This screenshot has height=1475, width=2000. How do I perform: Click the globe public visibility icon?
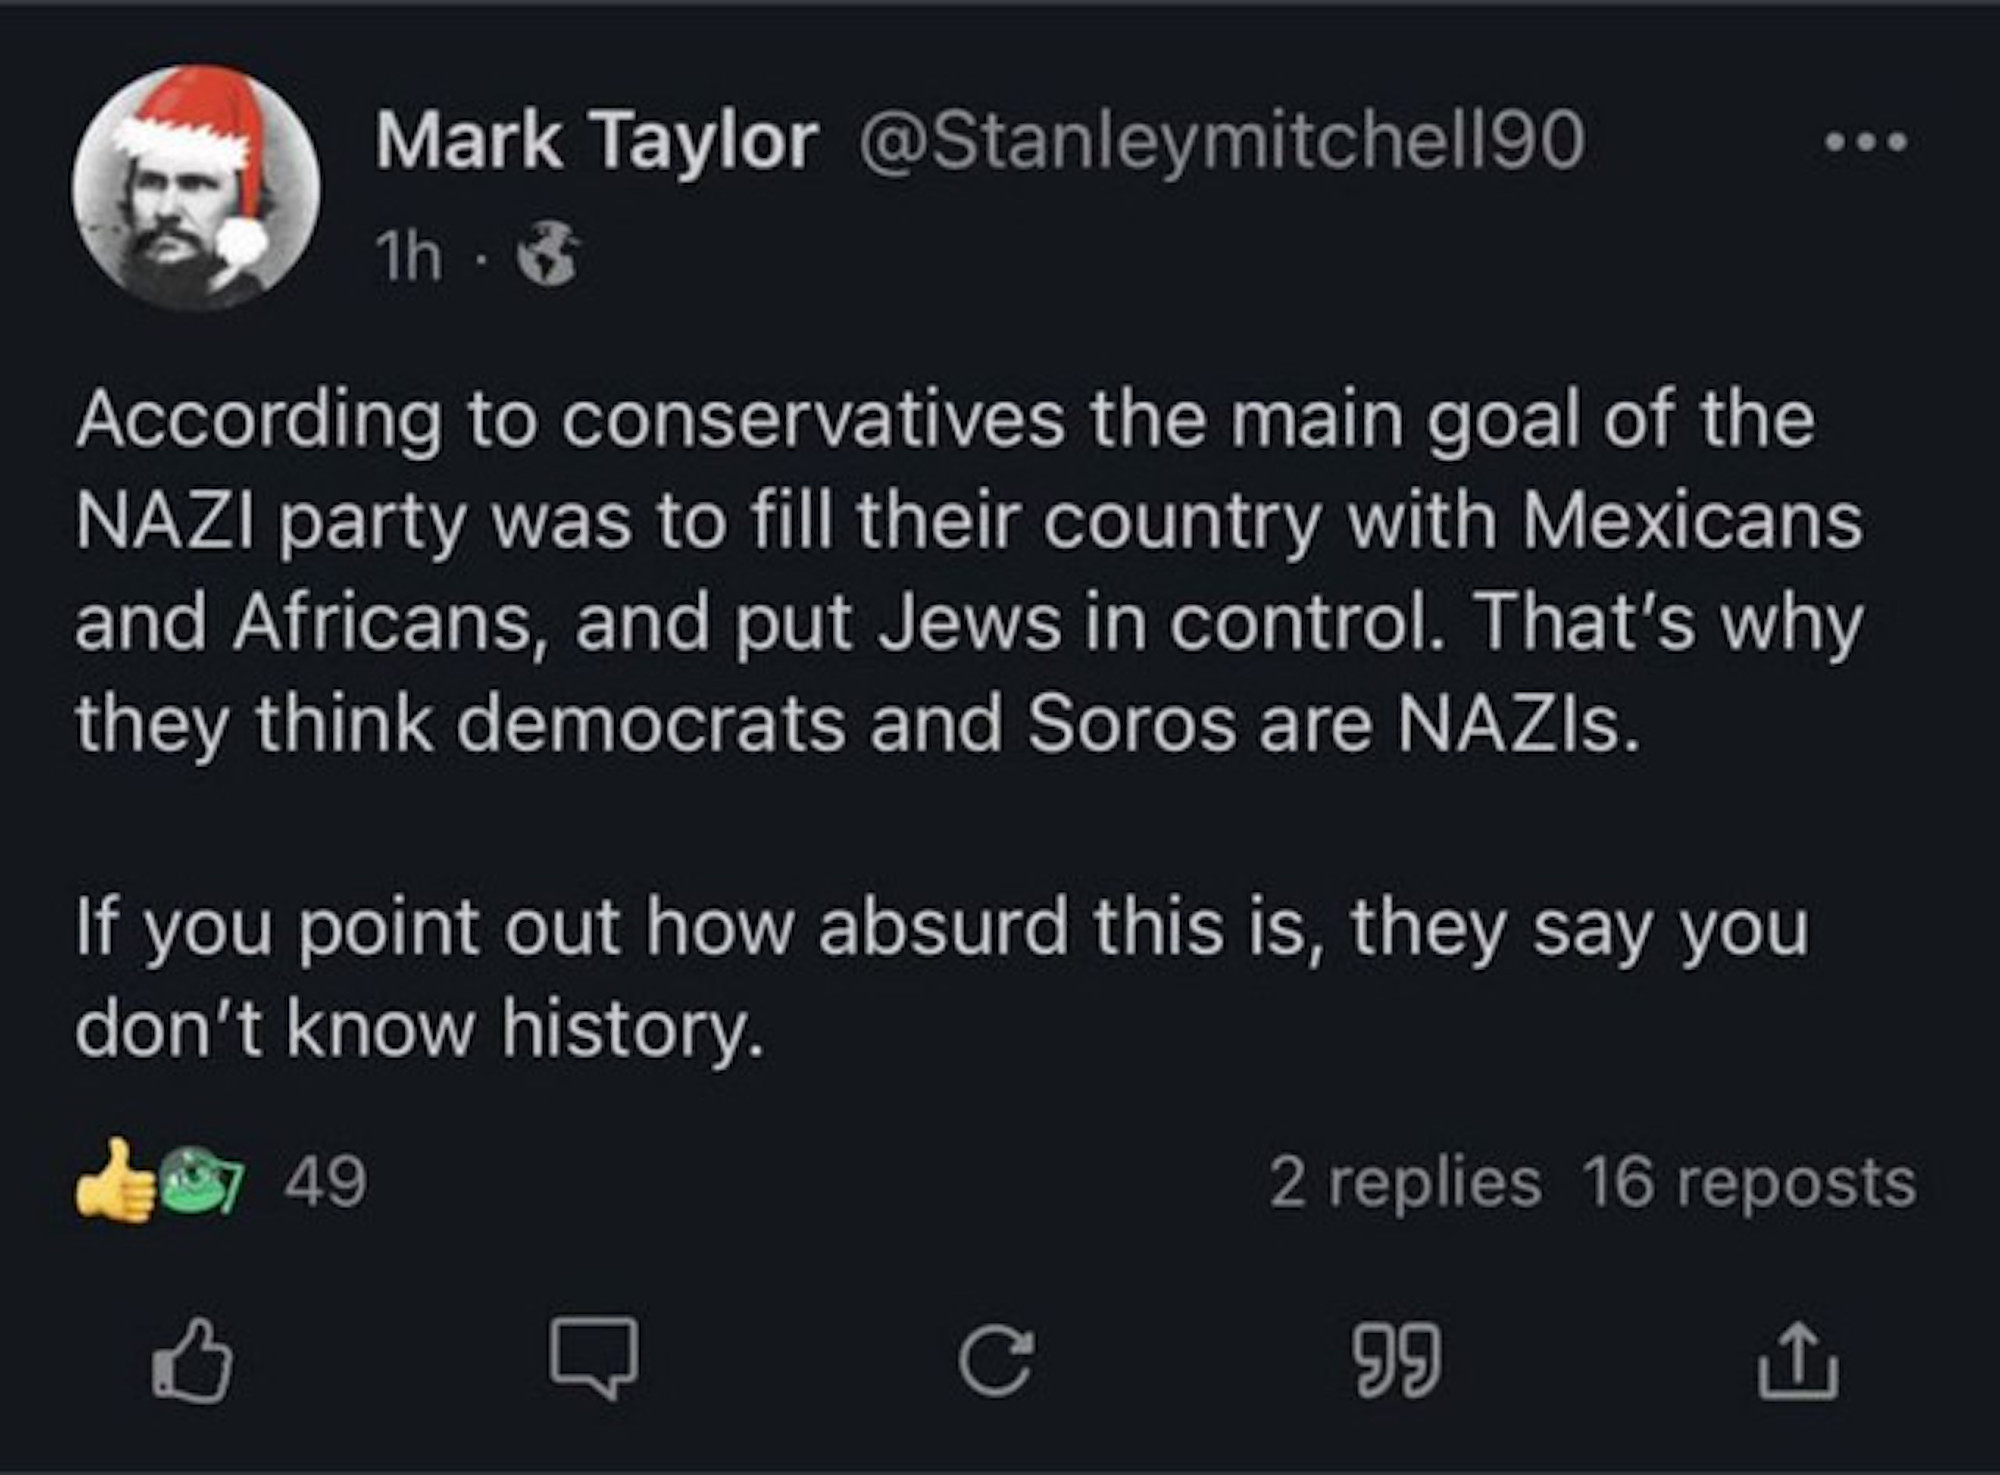point(547,255)
